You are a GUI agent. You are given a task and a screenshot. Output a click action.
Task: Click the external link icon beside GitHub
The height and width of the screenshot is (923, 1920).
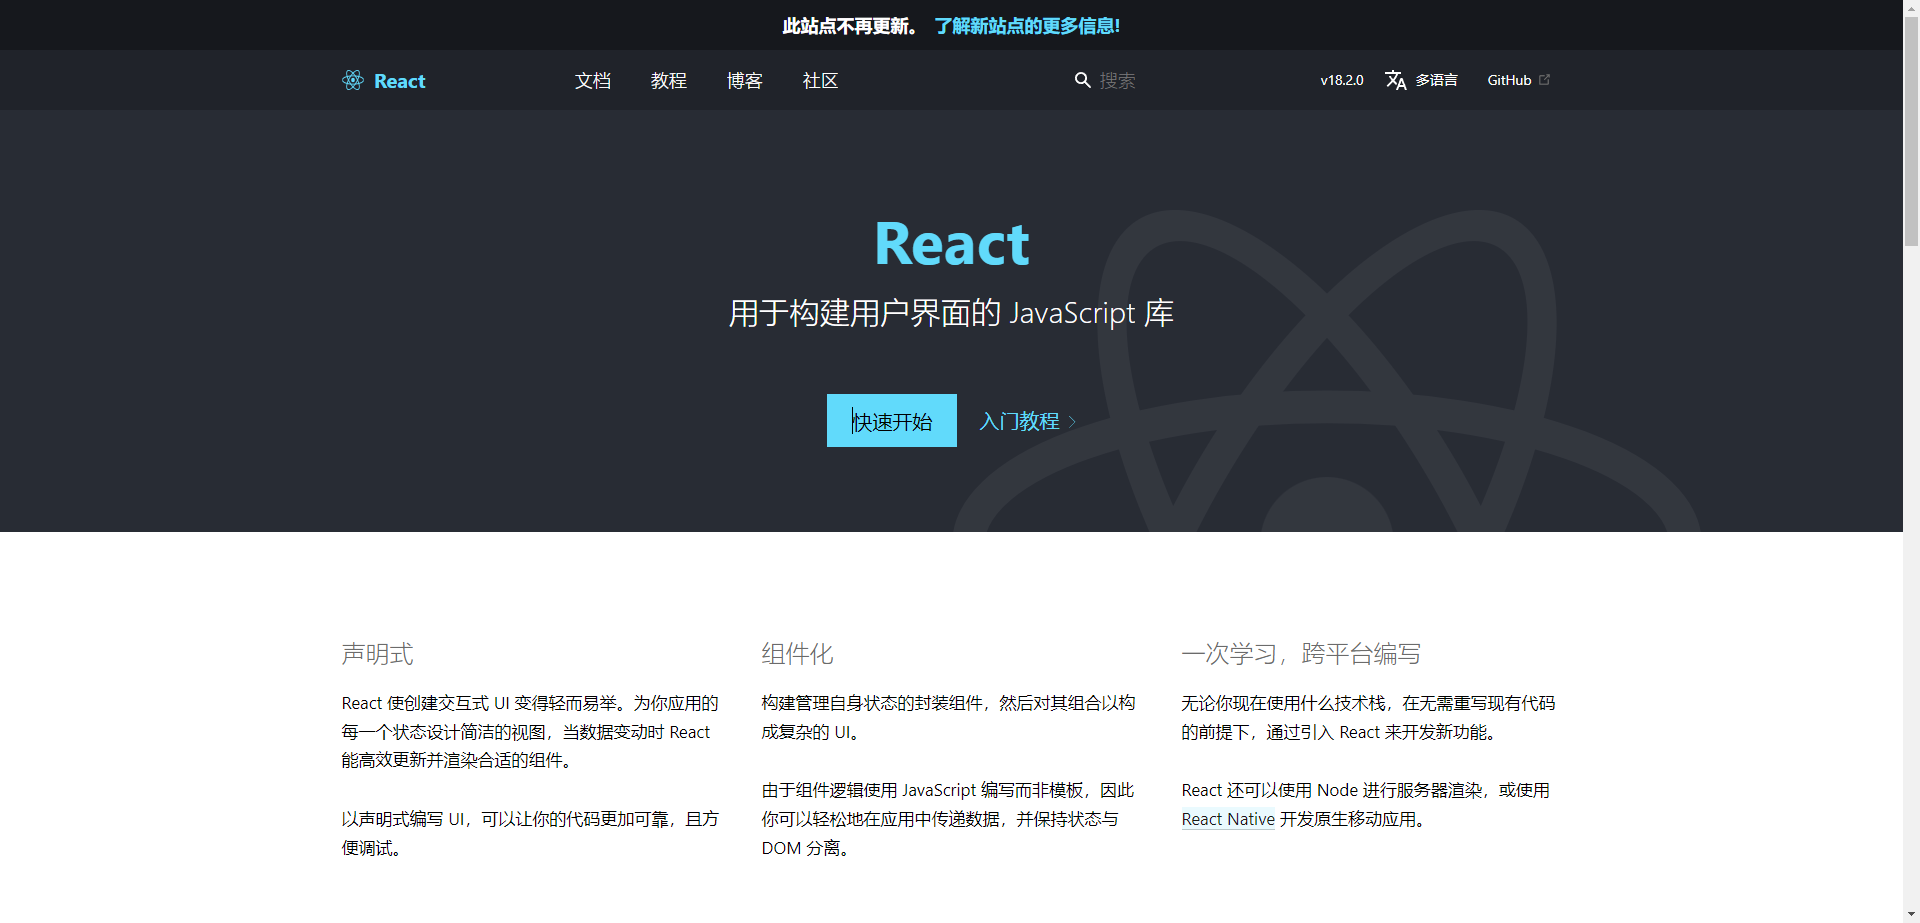pyautogui.click(x=1544, y=80)
